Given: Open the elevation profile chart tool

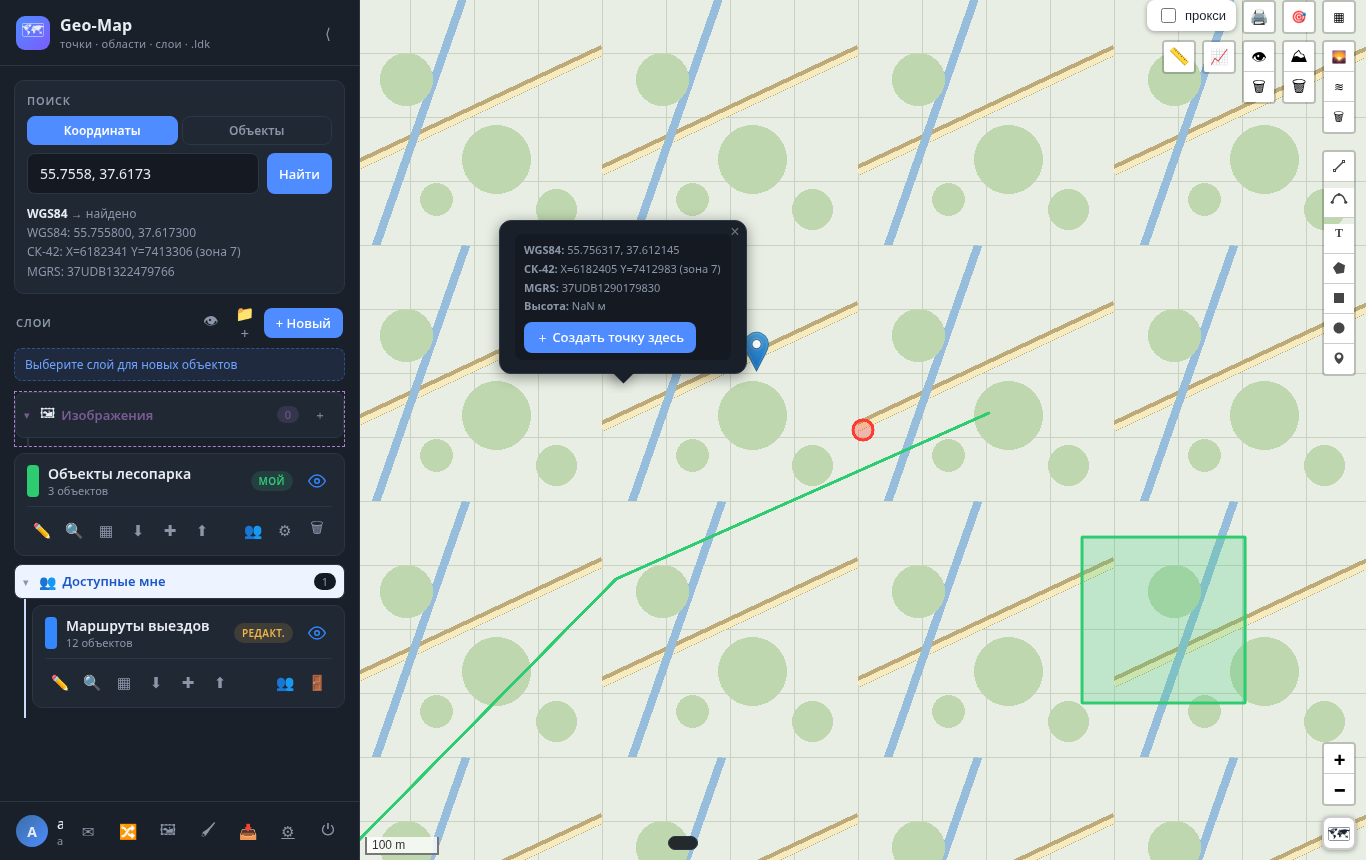Looking at the screenshot, I should [x=1219, y=57].
